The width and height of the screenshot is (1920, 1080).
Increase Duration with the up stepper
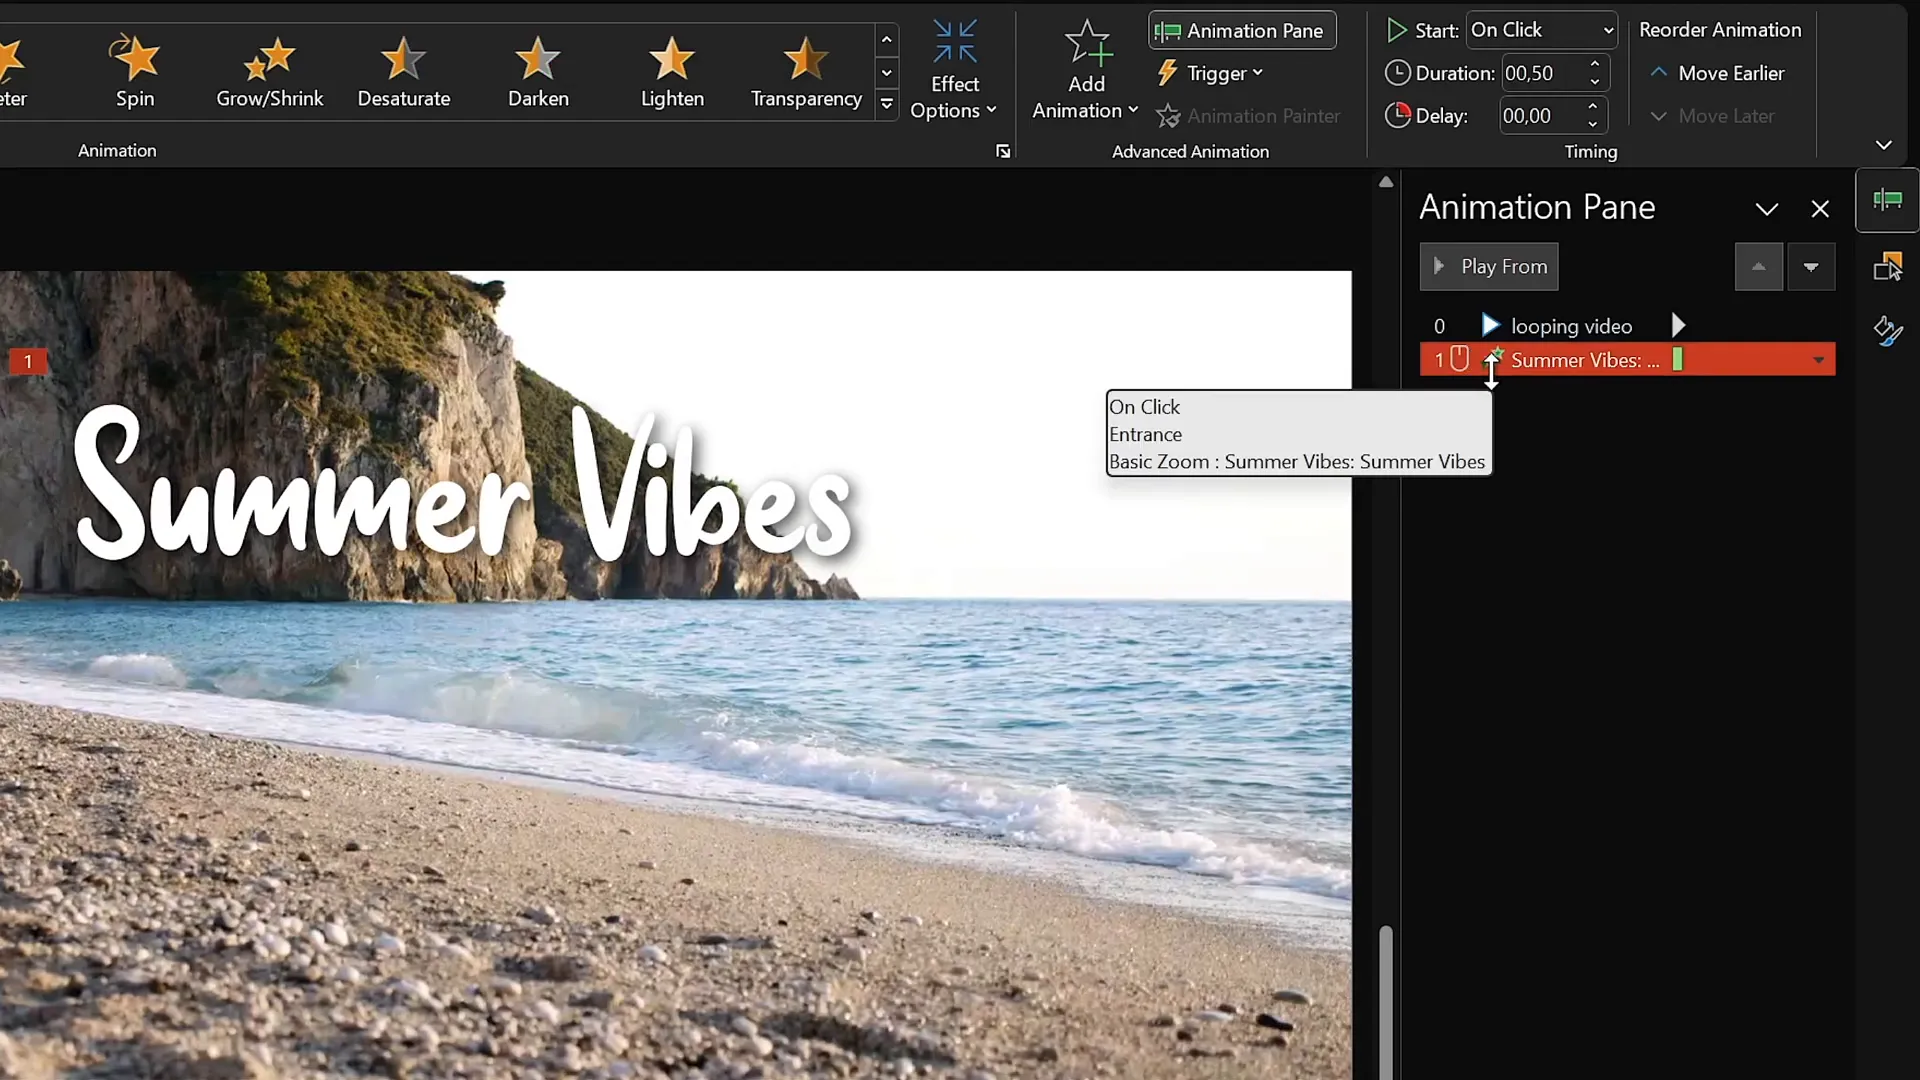(x=1595, y=65)
